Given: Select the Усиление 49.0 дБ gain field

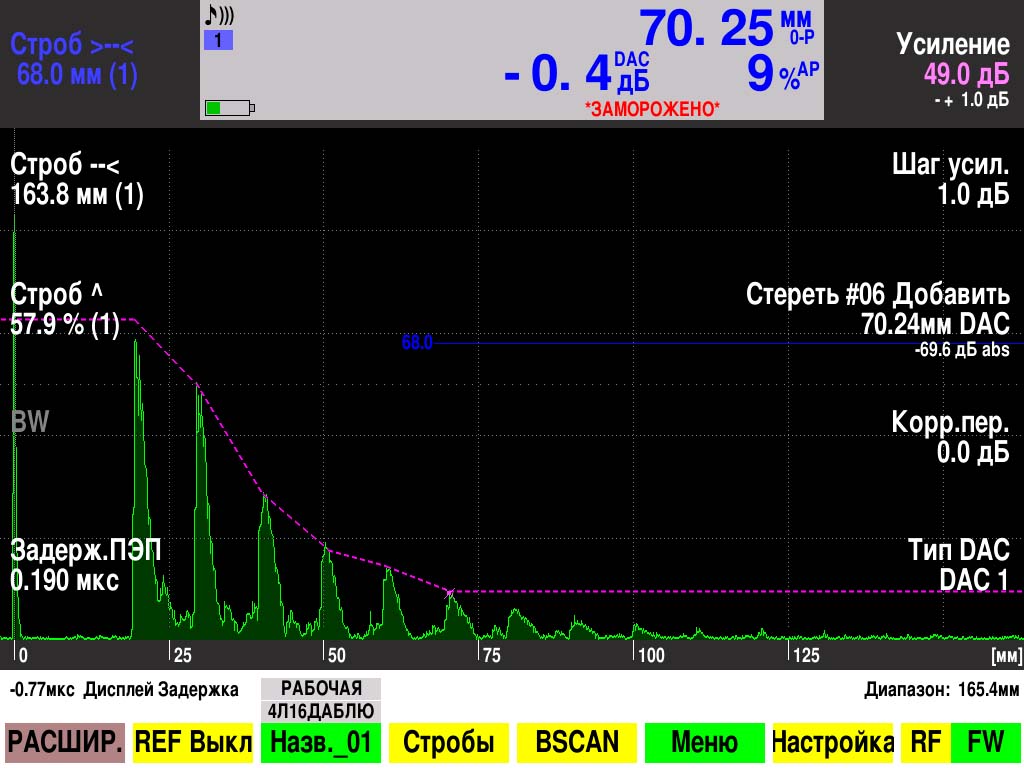Looking at the screenshot, I should [x=952, y=60].
